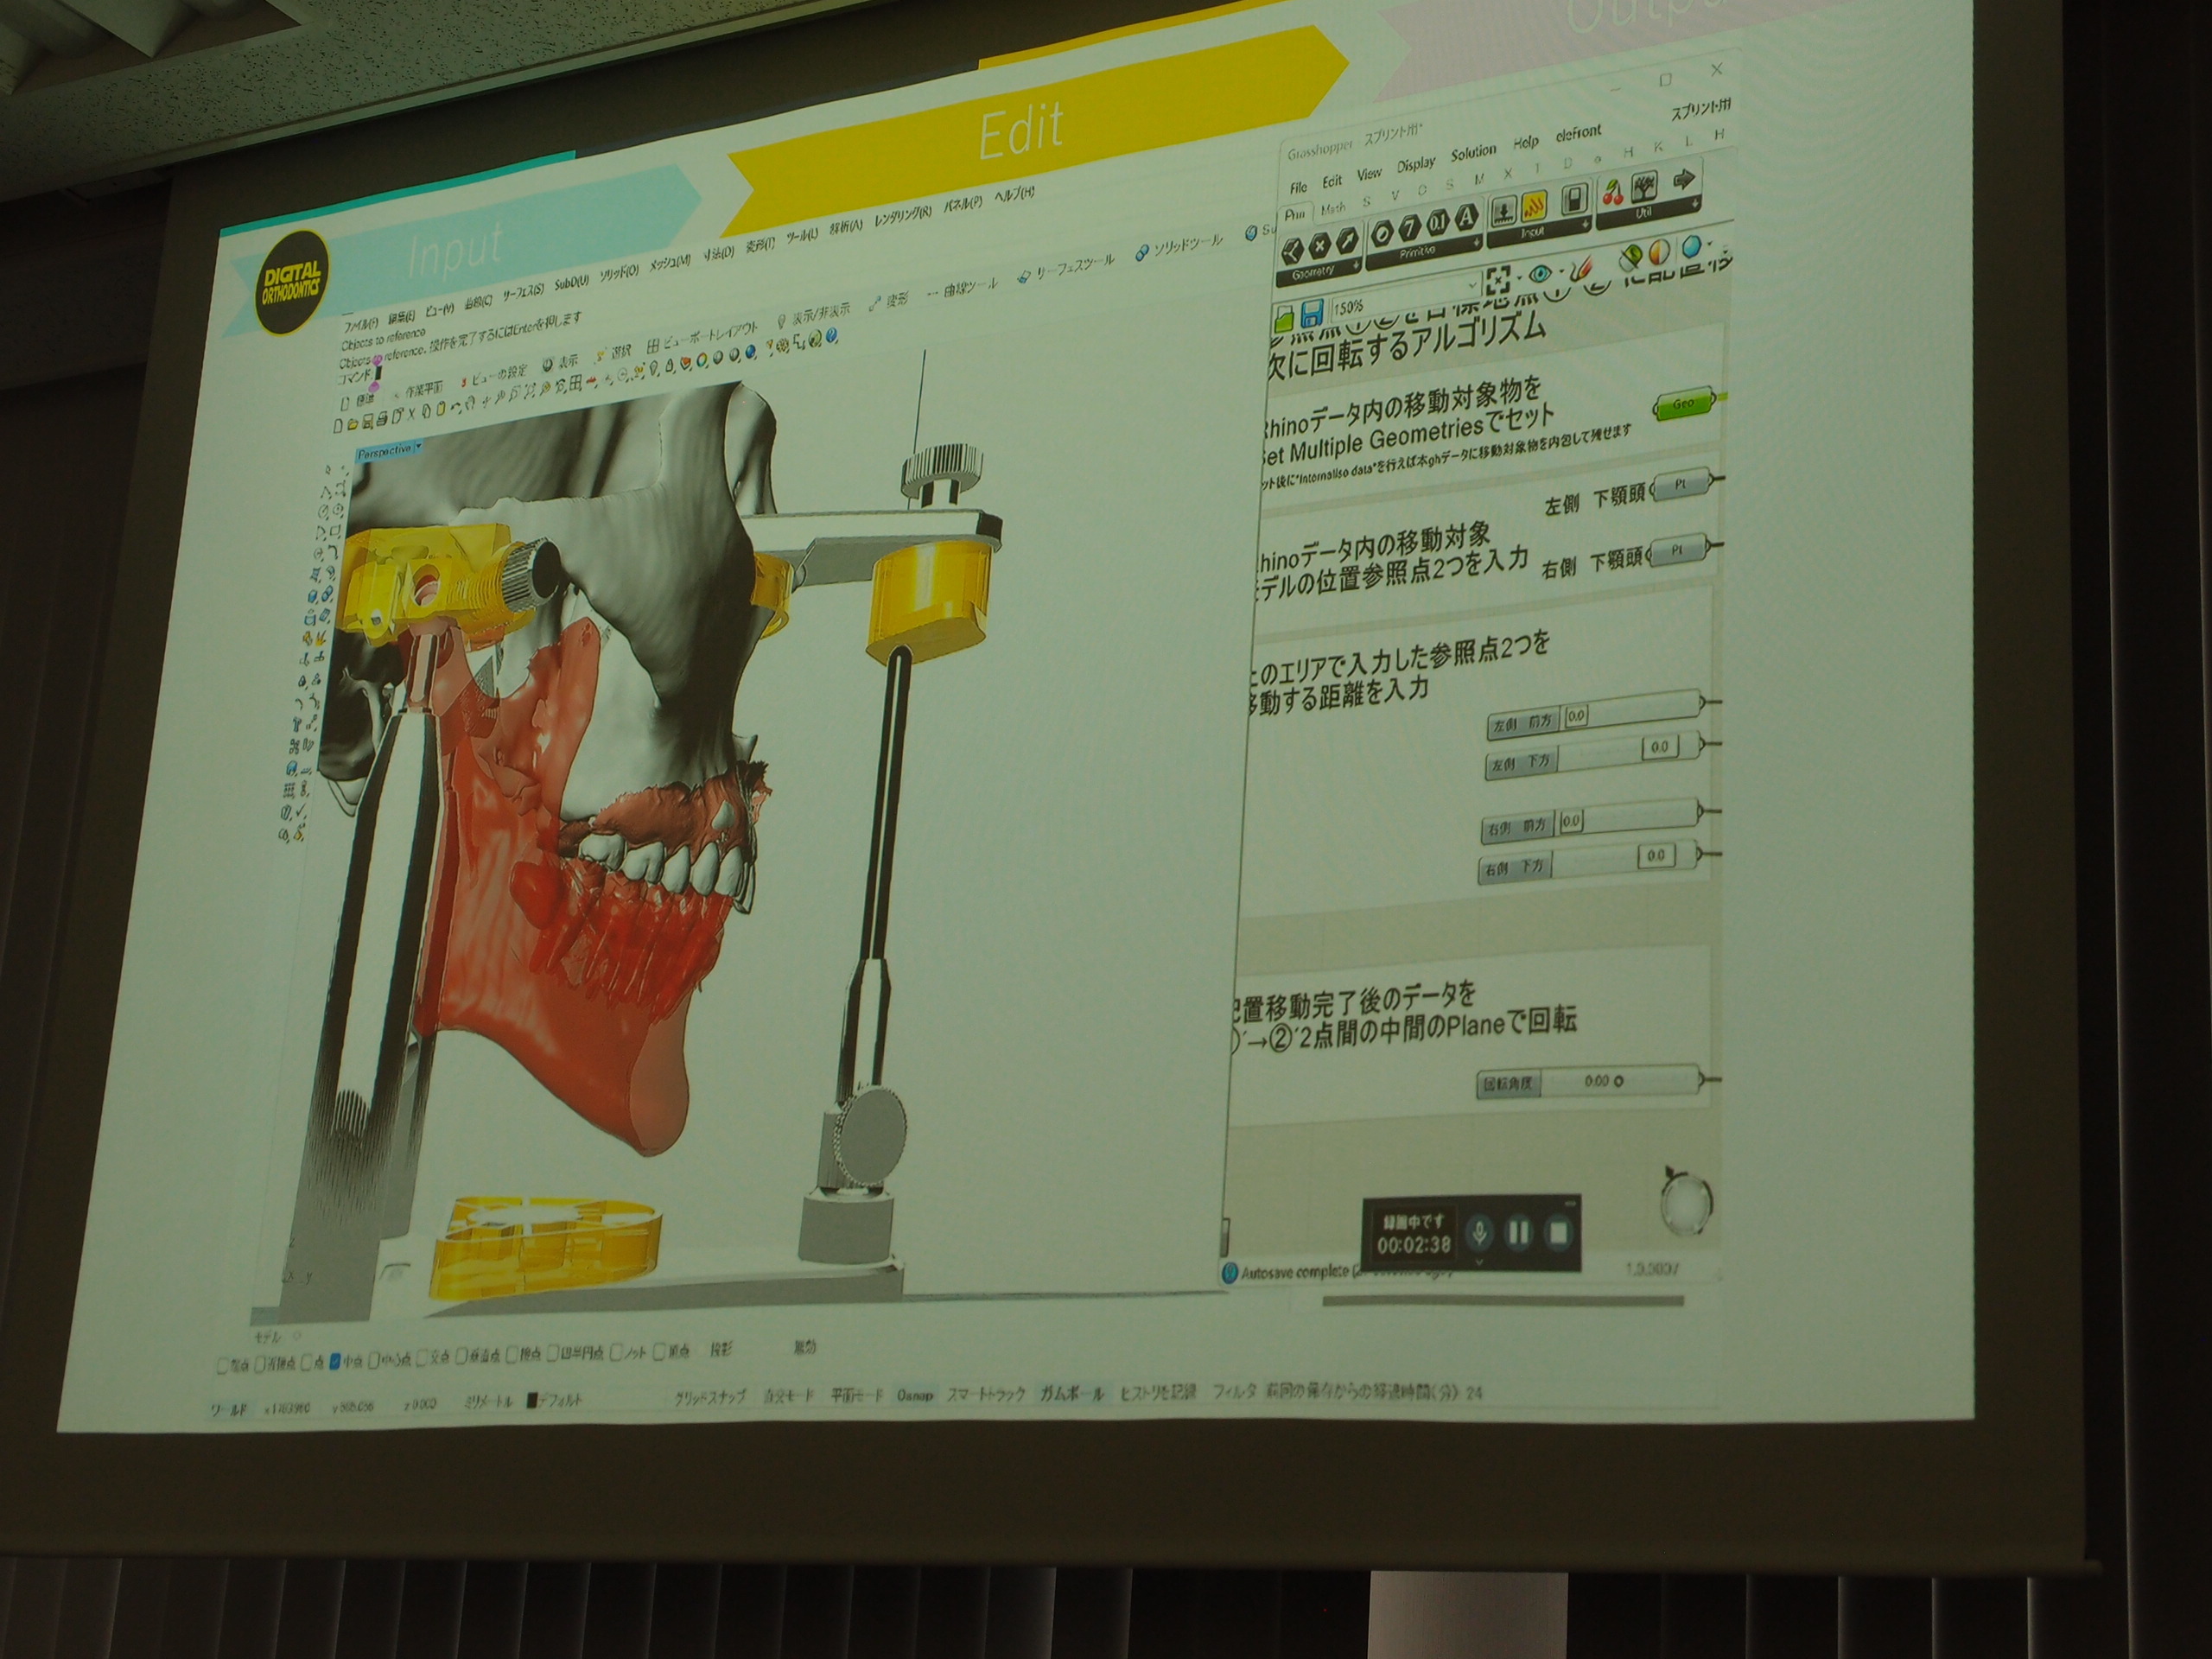Click the 回転角度 number slider
Screen dimensions: 2212x1659
(1587, 1082)
